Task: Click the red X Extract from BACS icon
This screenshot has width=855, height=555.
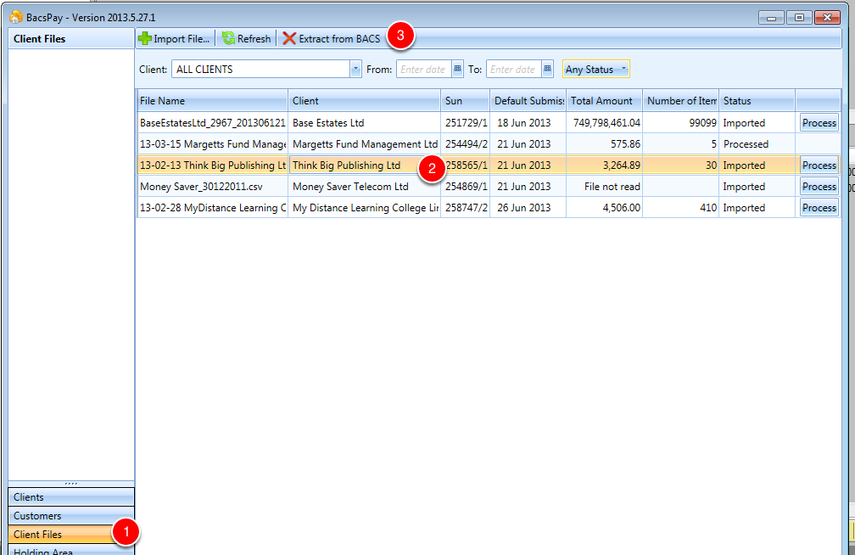Action: pyautogui.click(x=289, y=39)
